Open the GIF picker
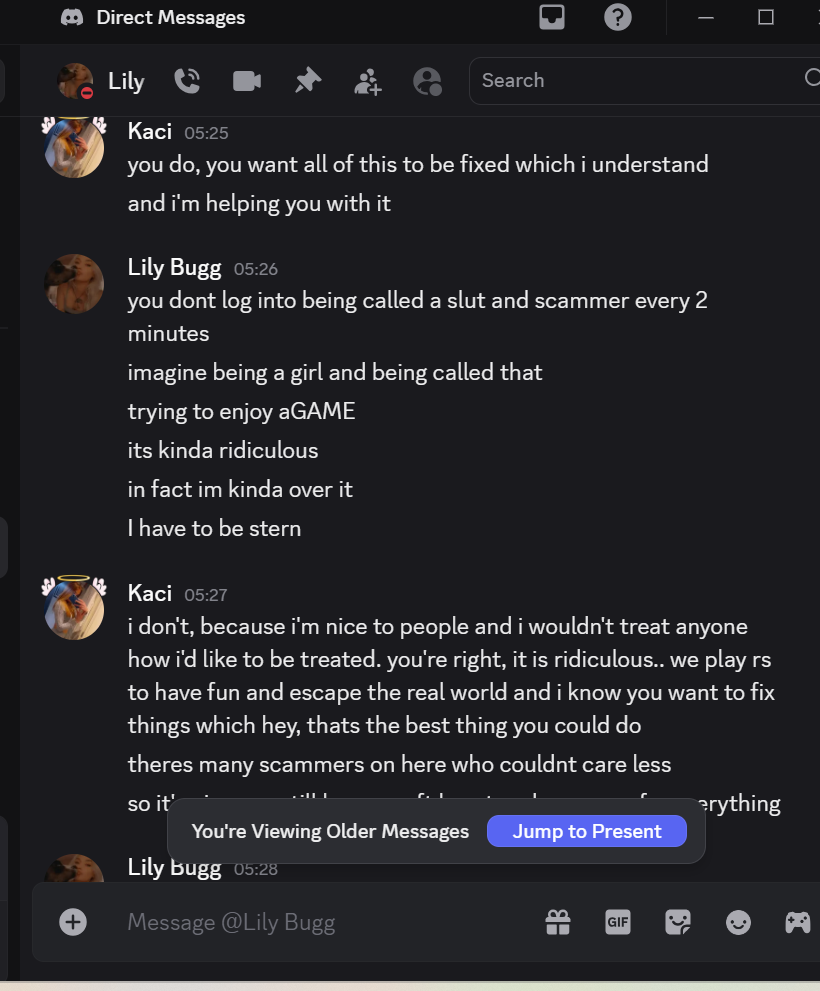Image resolution: width=820 pixels, height=991 pixels. [618, 922]
